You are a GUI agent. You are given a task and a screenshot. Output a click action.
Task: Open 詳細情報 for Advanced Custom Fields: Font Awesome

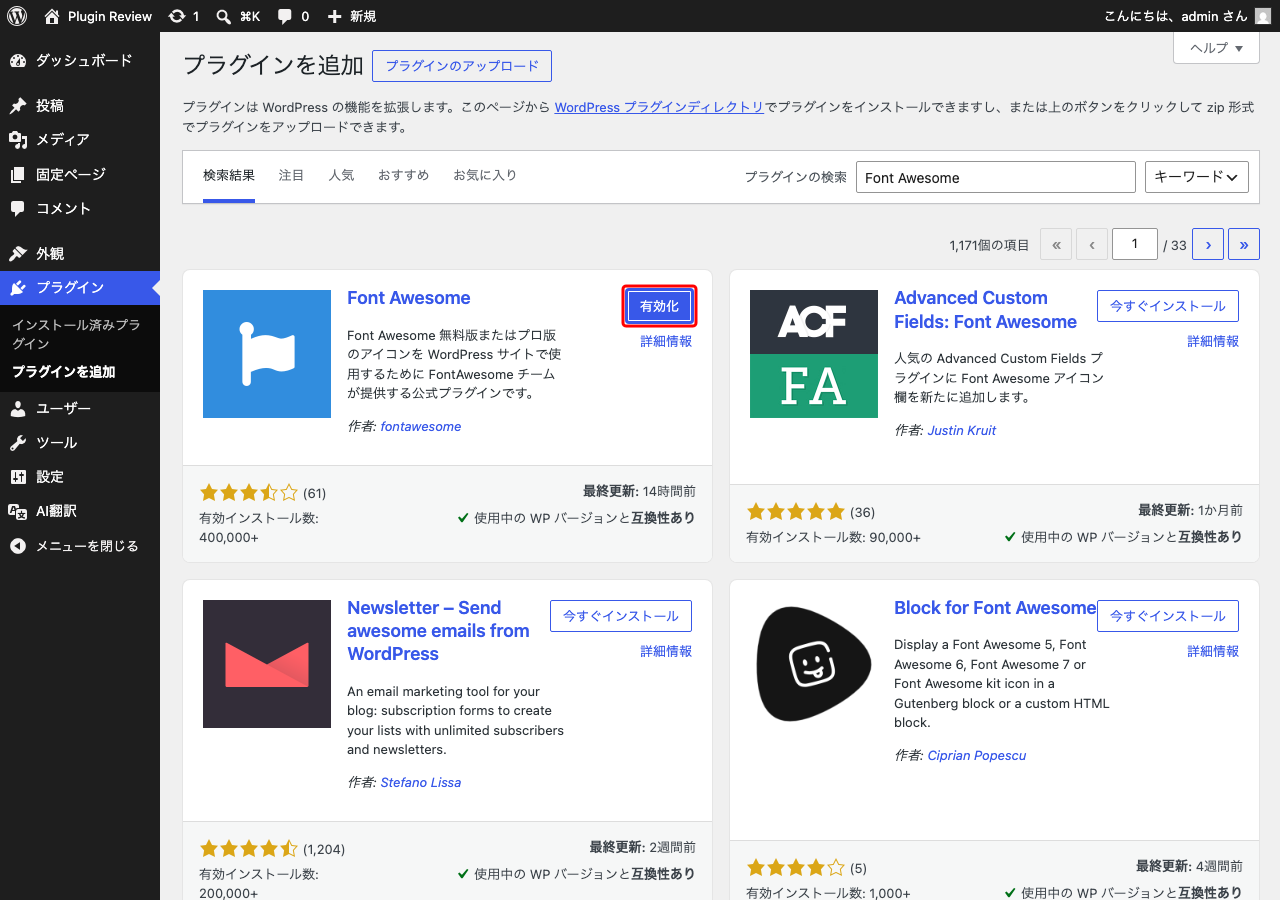coord(1213,341)
